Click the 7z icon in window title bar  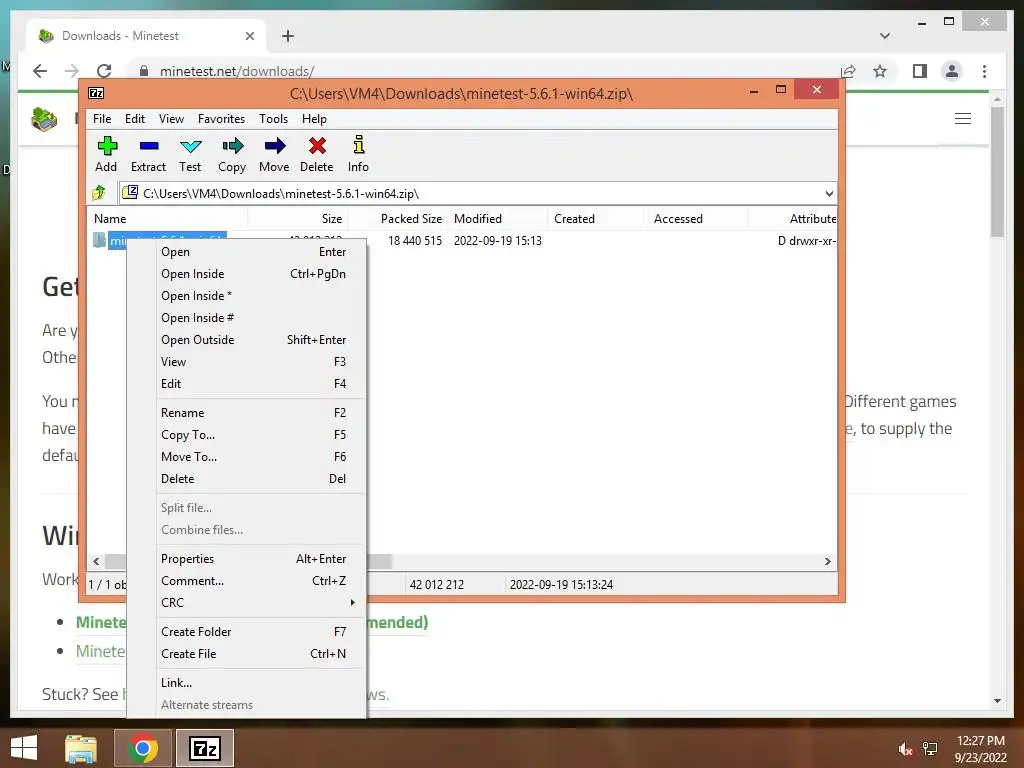click(96, 93)
